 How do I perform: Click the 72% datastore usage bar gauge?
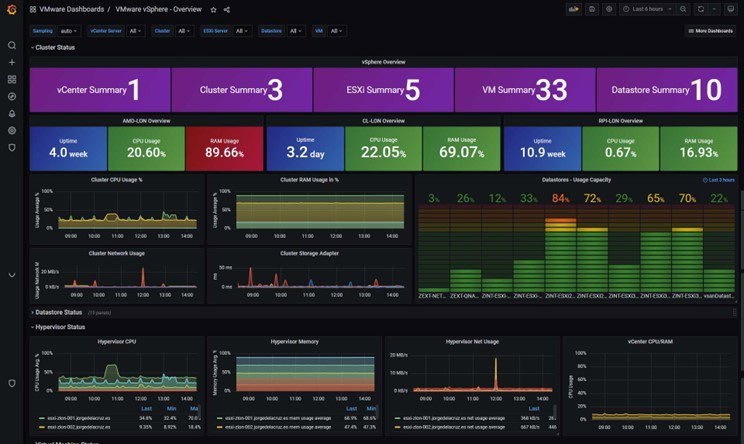592,247
